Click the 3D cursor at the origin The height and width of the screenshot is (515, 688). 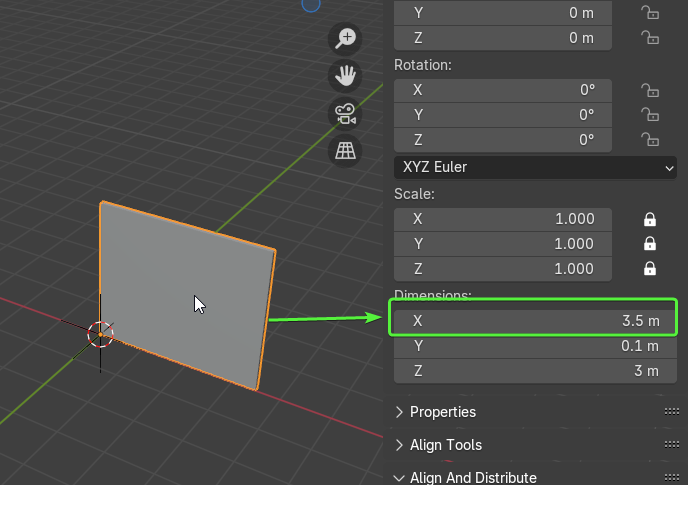(100, 334)
